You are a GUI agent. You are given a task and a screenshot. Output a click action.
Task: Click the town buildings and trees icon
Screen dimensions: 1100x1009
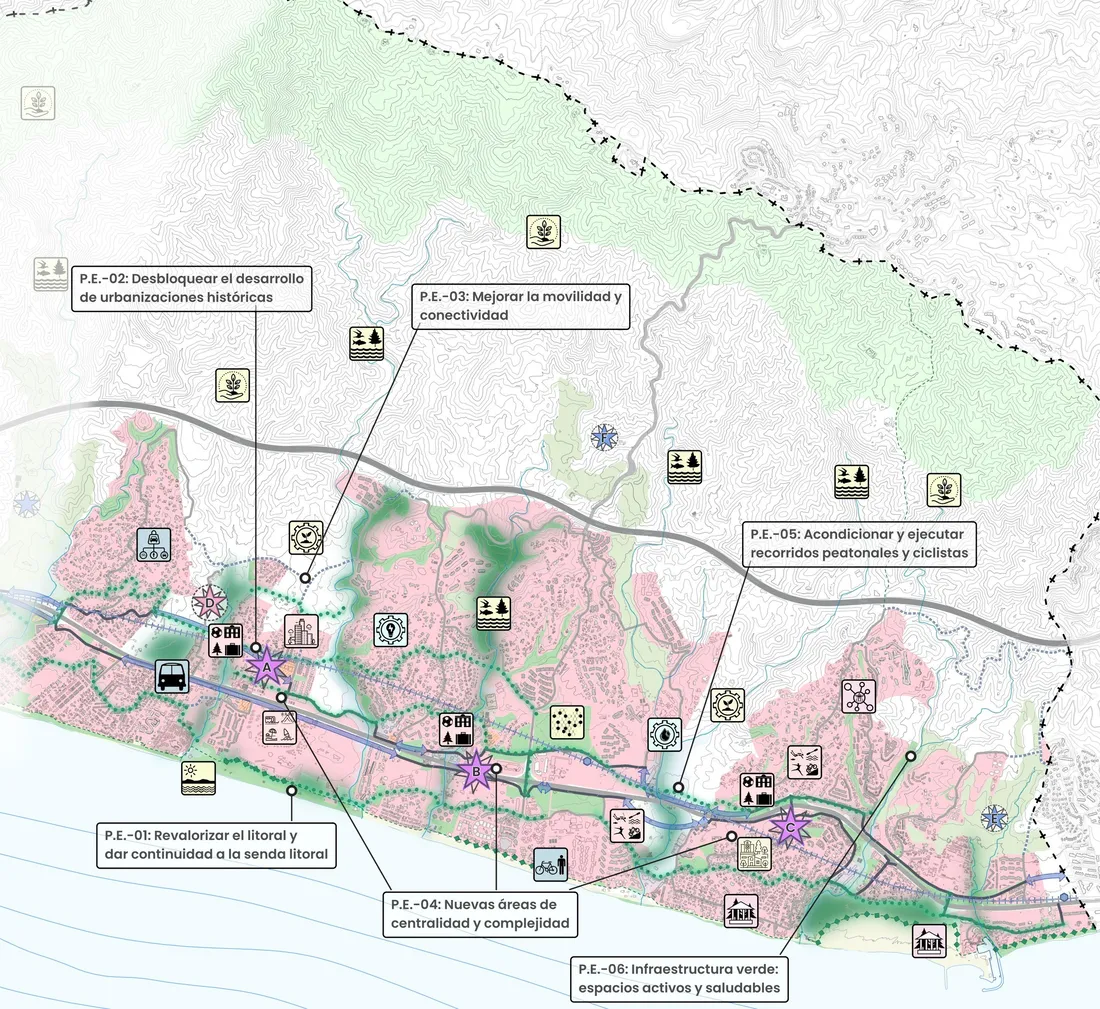tap(754, 854)
